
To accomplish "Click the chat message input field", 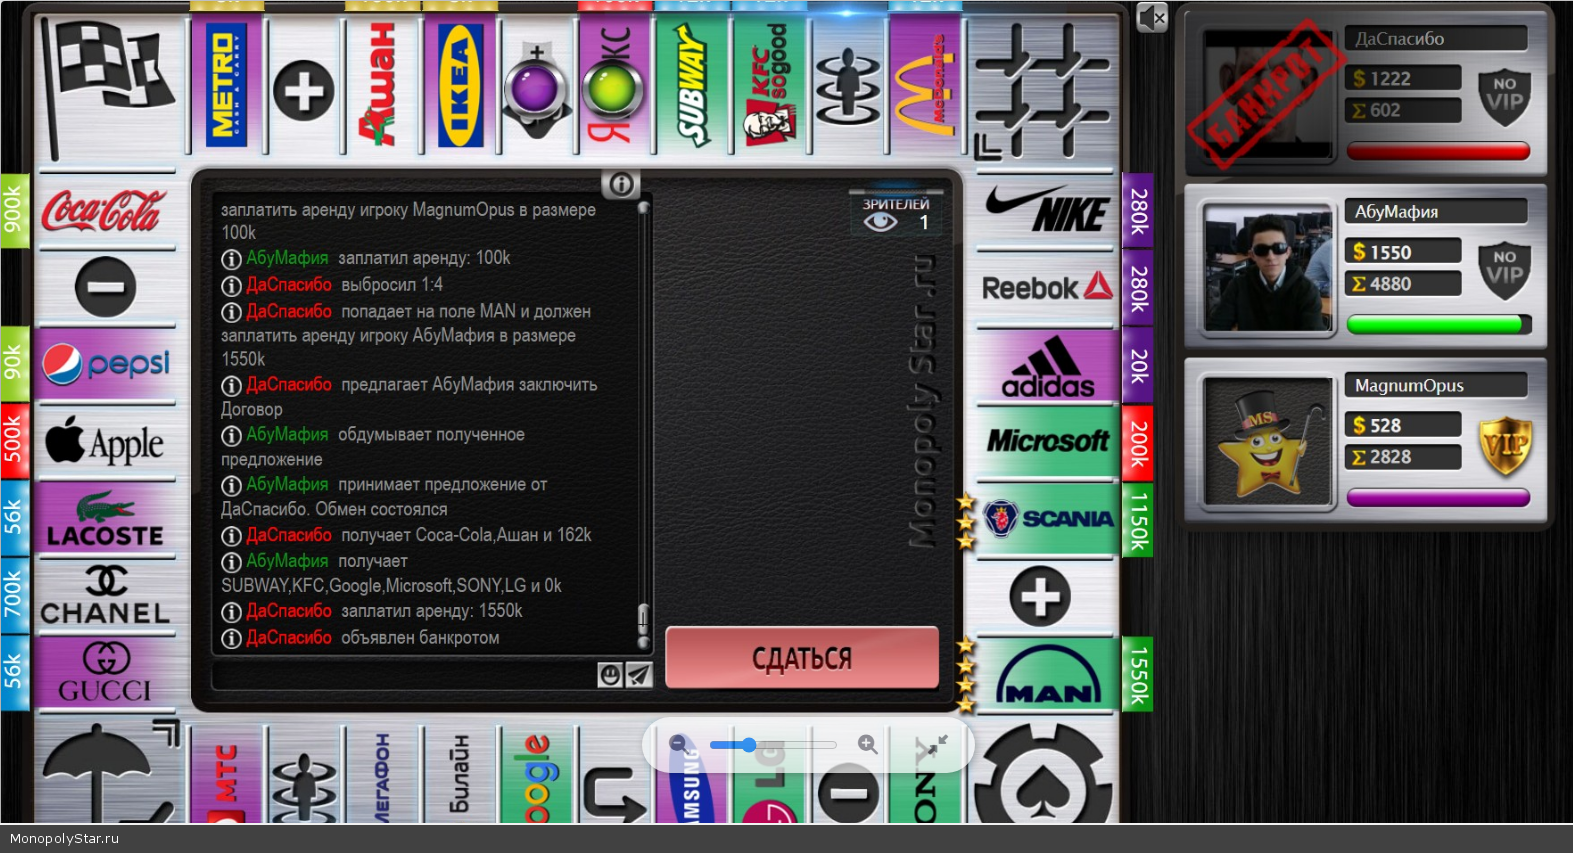I will point(405,675).
